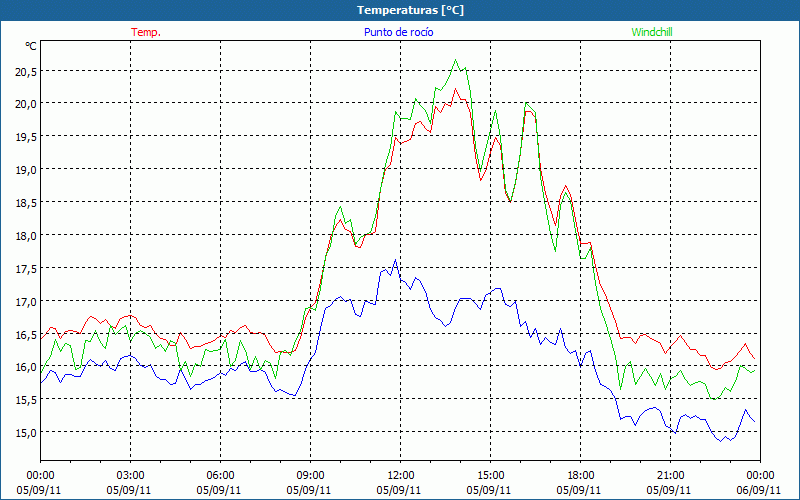Click the °C unit label on the axis
Screen dimensions: 800x500
pos(31,46)
